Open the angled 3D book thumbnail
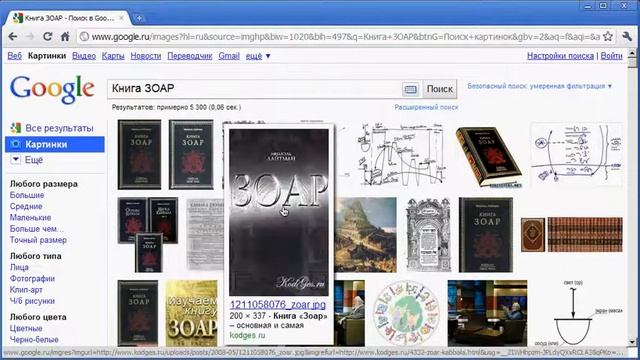This screenshot has width=640, height=360. [x=489, y=157]
